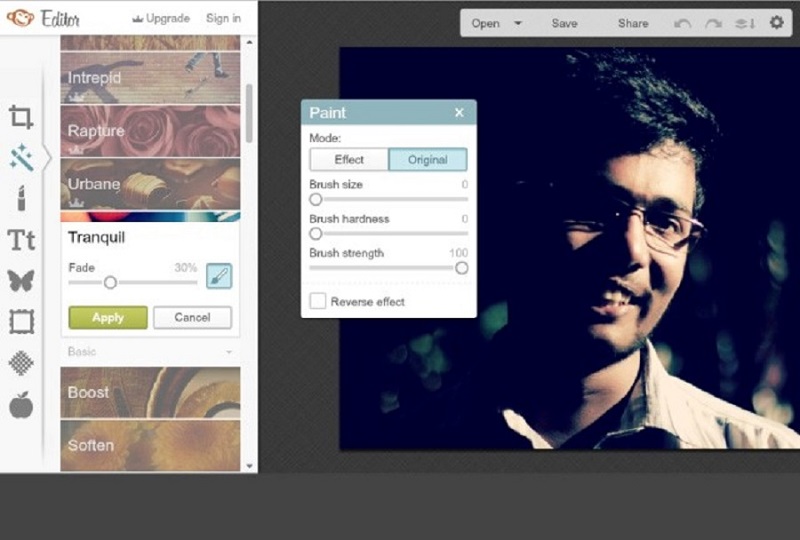Screen dimensions: 800x540
Task: Cancel the Tranquil effect
Action: coord(192,317)
